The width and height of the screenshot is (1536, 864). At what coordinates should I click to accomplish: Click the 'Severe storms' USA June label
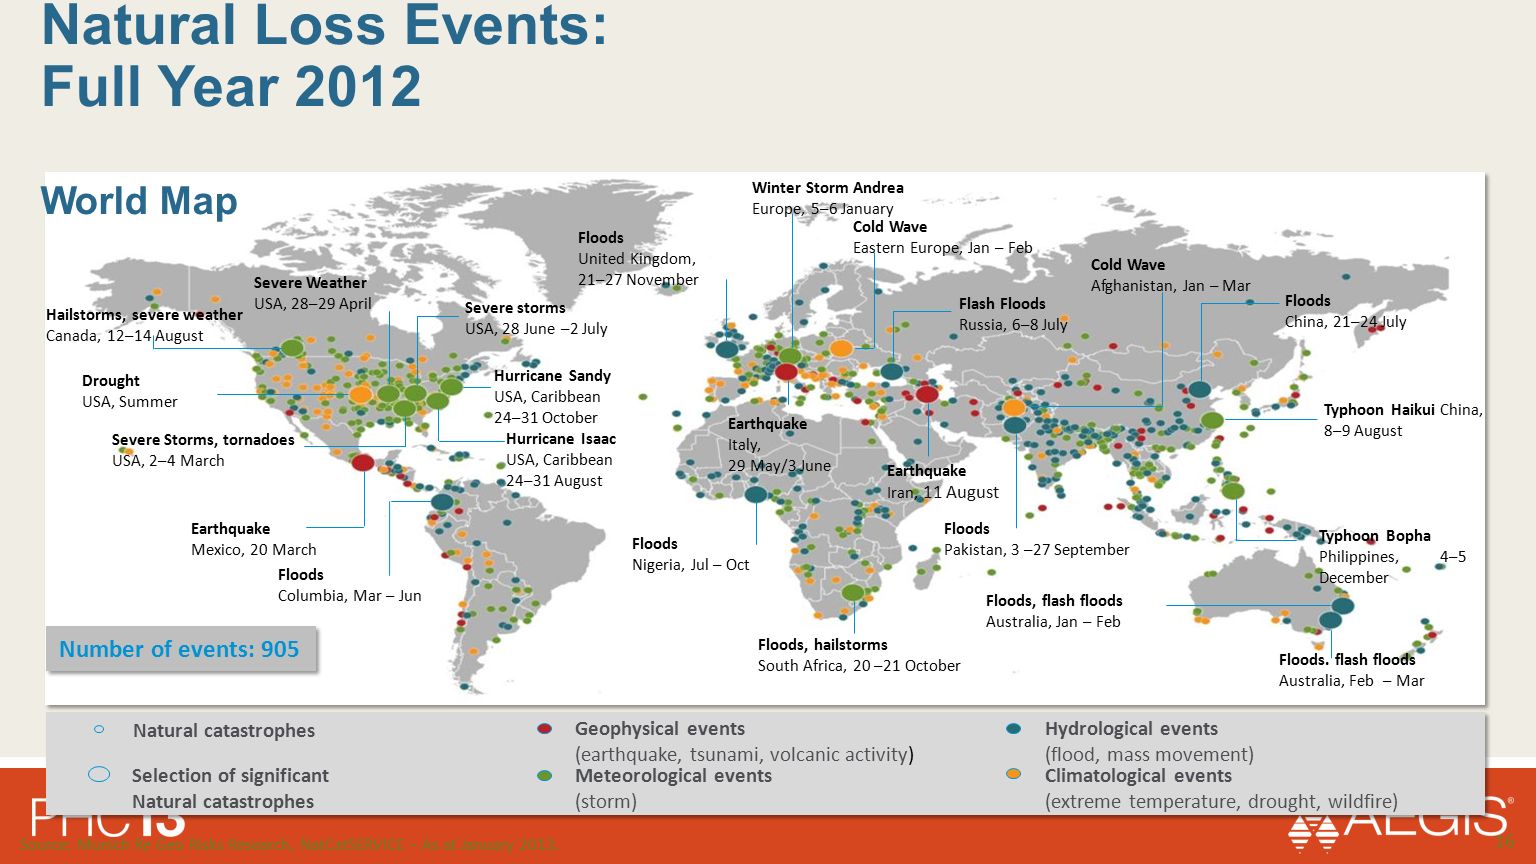point(515,308)
